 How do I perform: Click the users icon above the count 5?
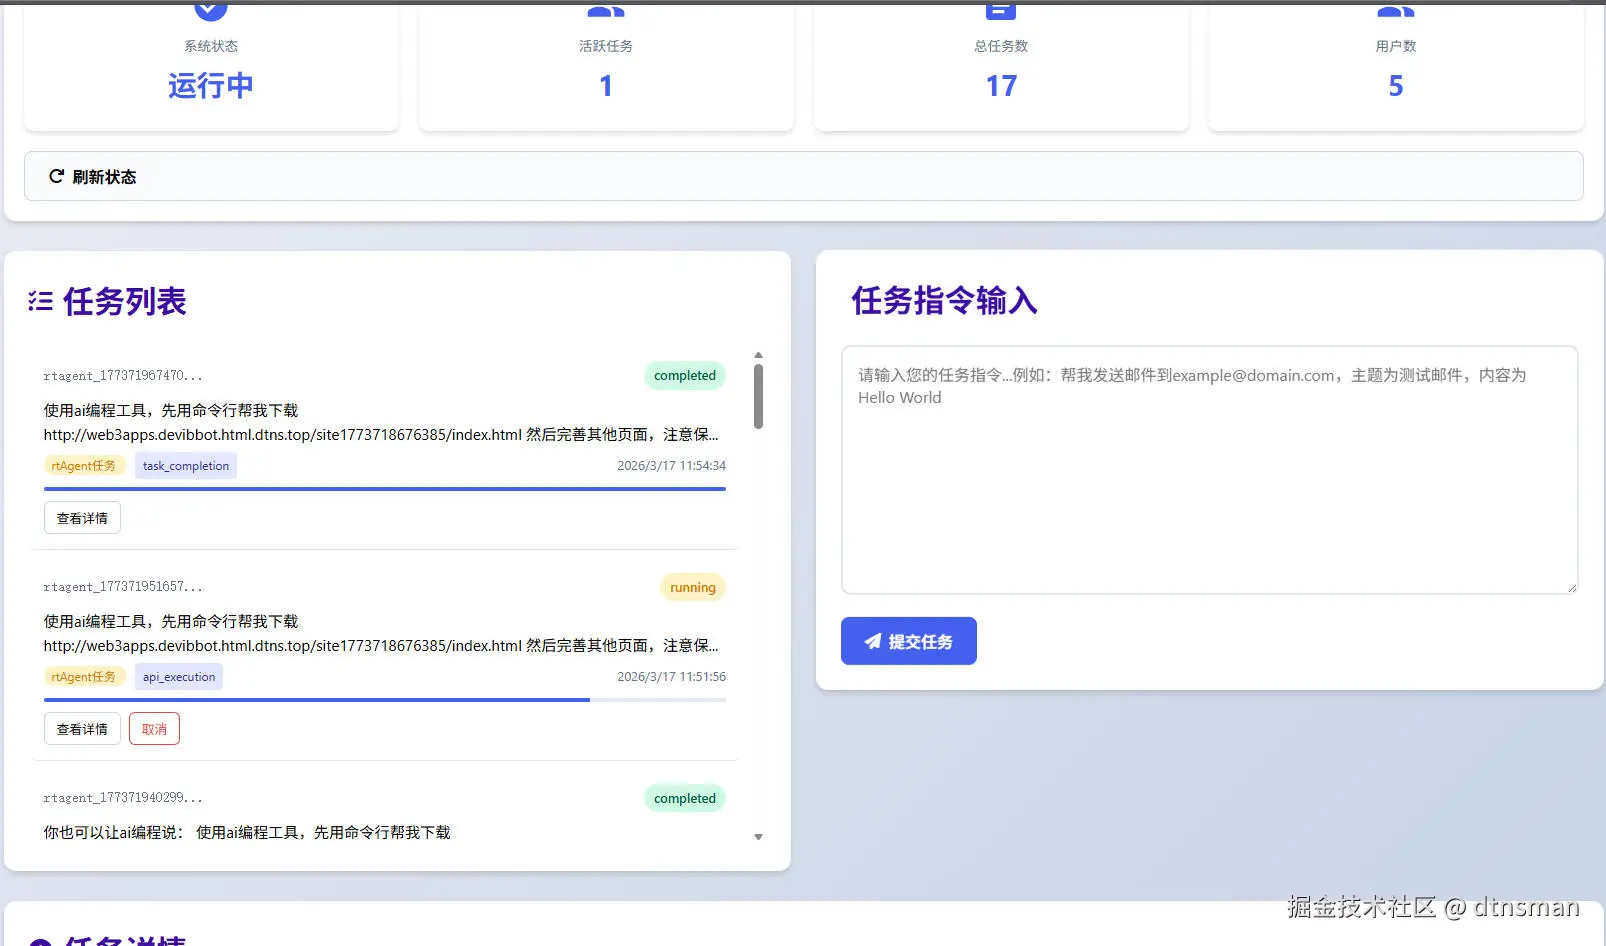[1394, 8]
